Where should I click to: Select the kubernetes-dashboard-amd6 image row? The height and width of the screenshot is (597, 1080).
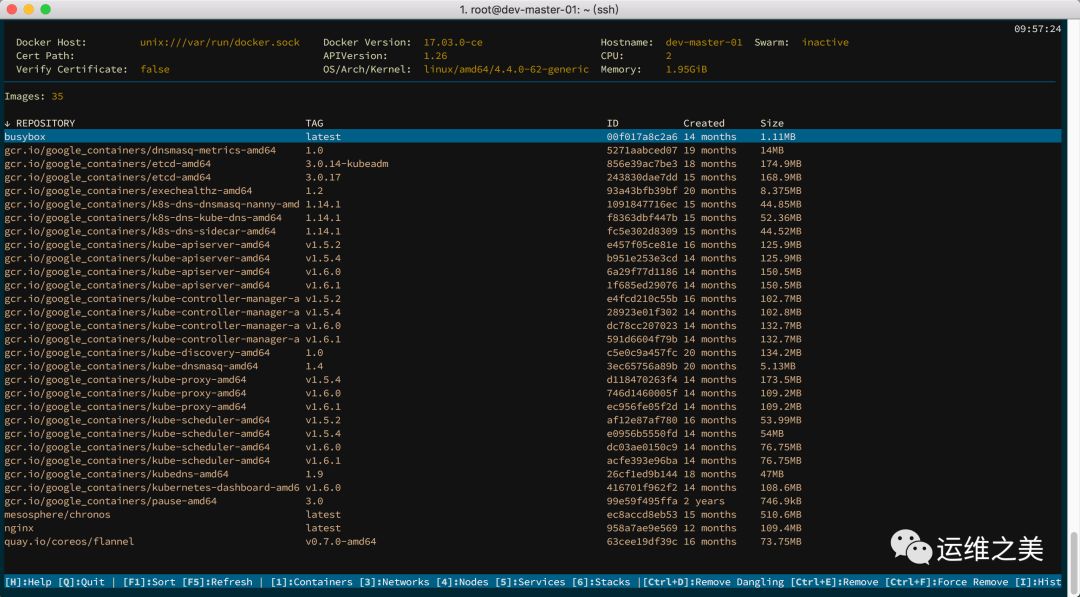(532, 488)
